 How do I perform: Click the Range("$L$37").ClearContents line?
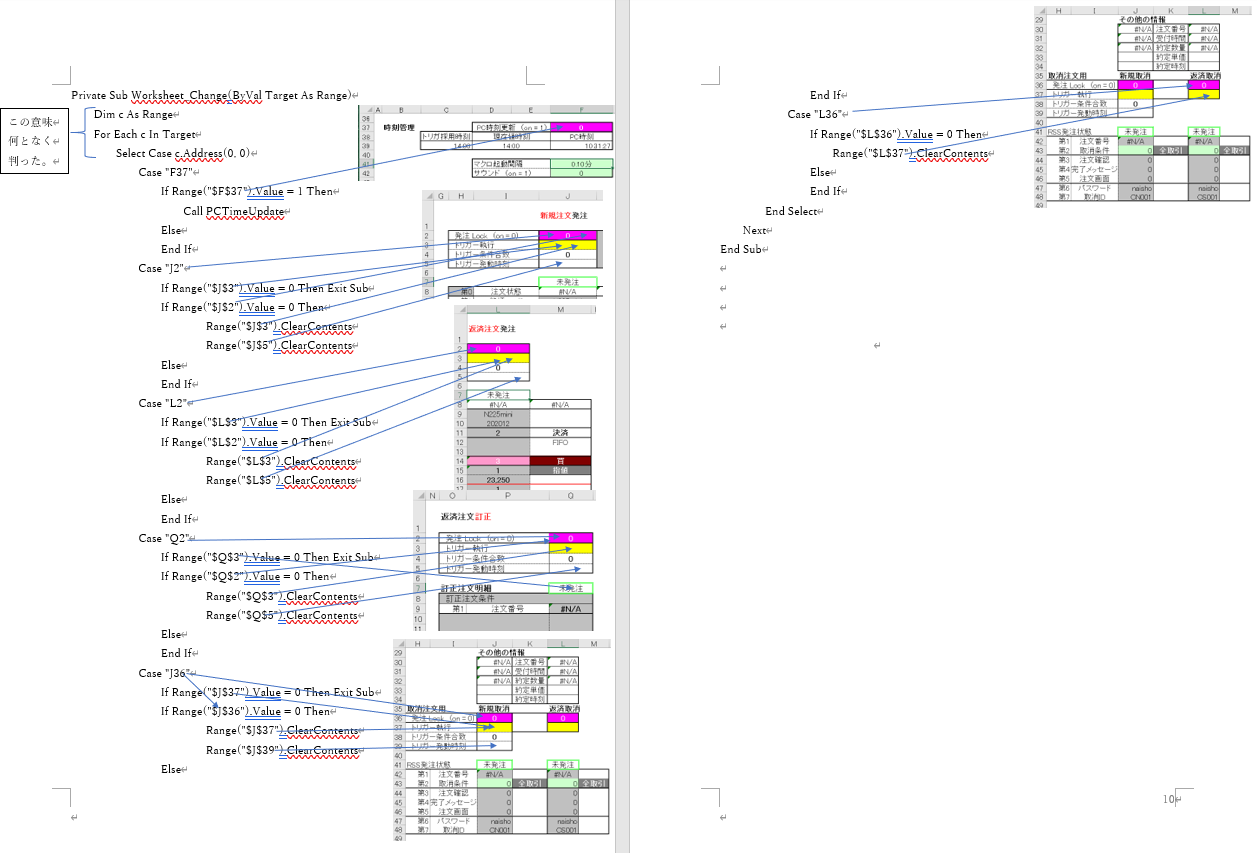click(910, 153)
